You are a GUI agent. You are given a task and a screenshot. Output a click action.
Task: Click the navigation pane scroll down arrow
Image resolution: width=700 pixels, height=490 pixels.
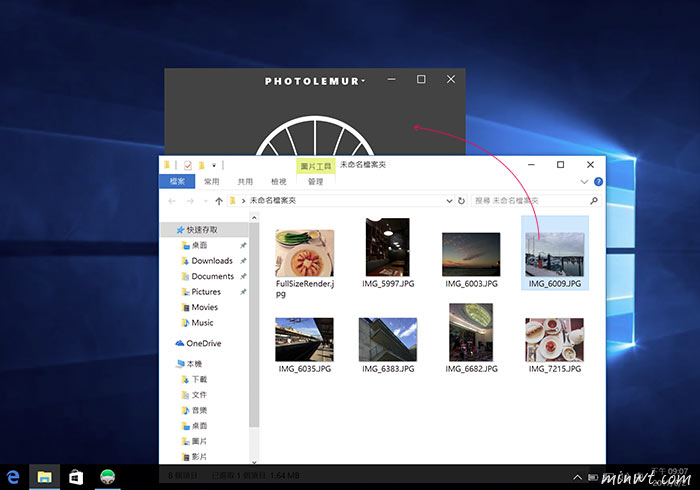pyautogui.click(x=254, y=462)
